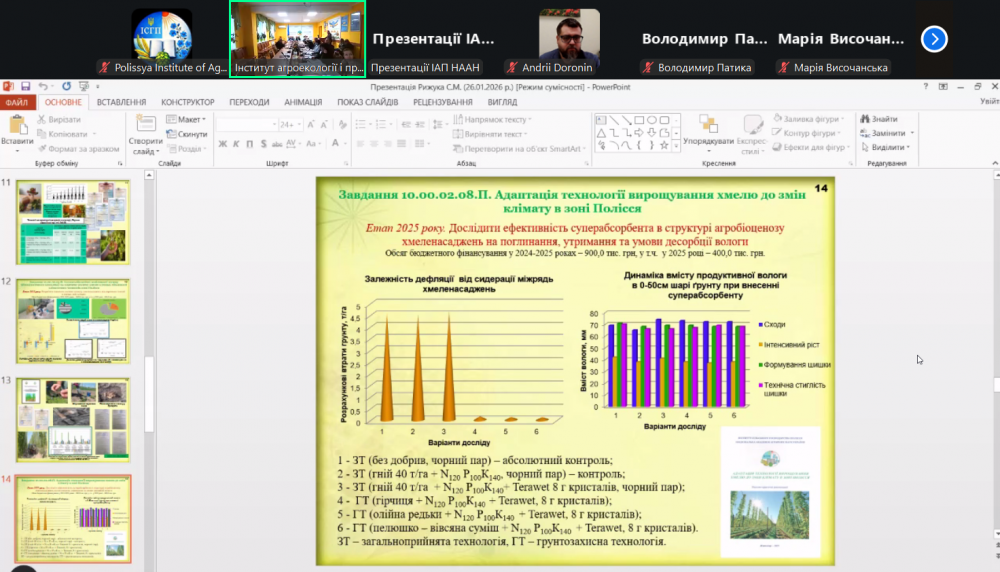Expand the Layout (Макет) dropdown
1000x572 pixels.
tap(187, 119)
